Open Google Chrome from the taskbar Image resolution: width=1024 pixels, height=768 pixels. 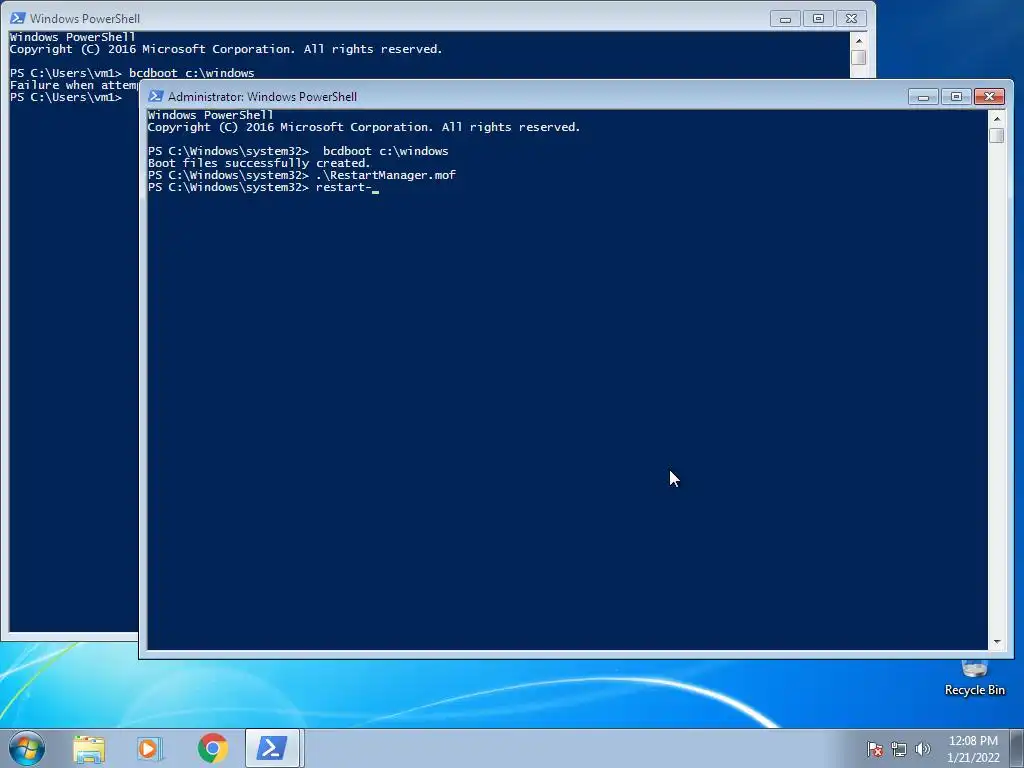tap(213, 748)
